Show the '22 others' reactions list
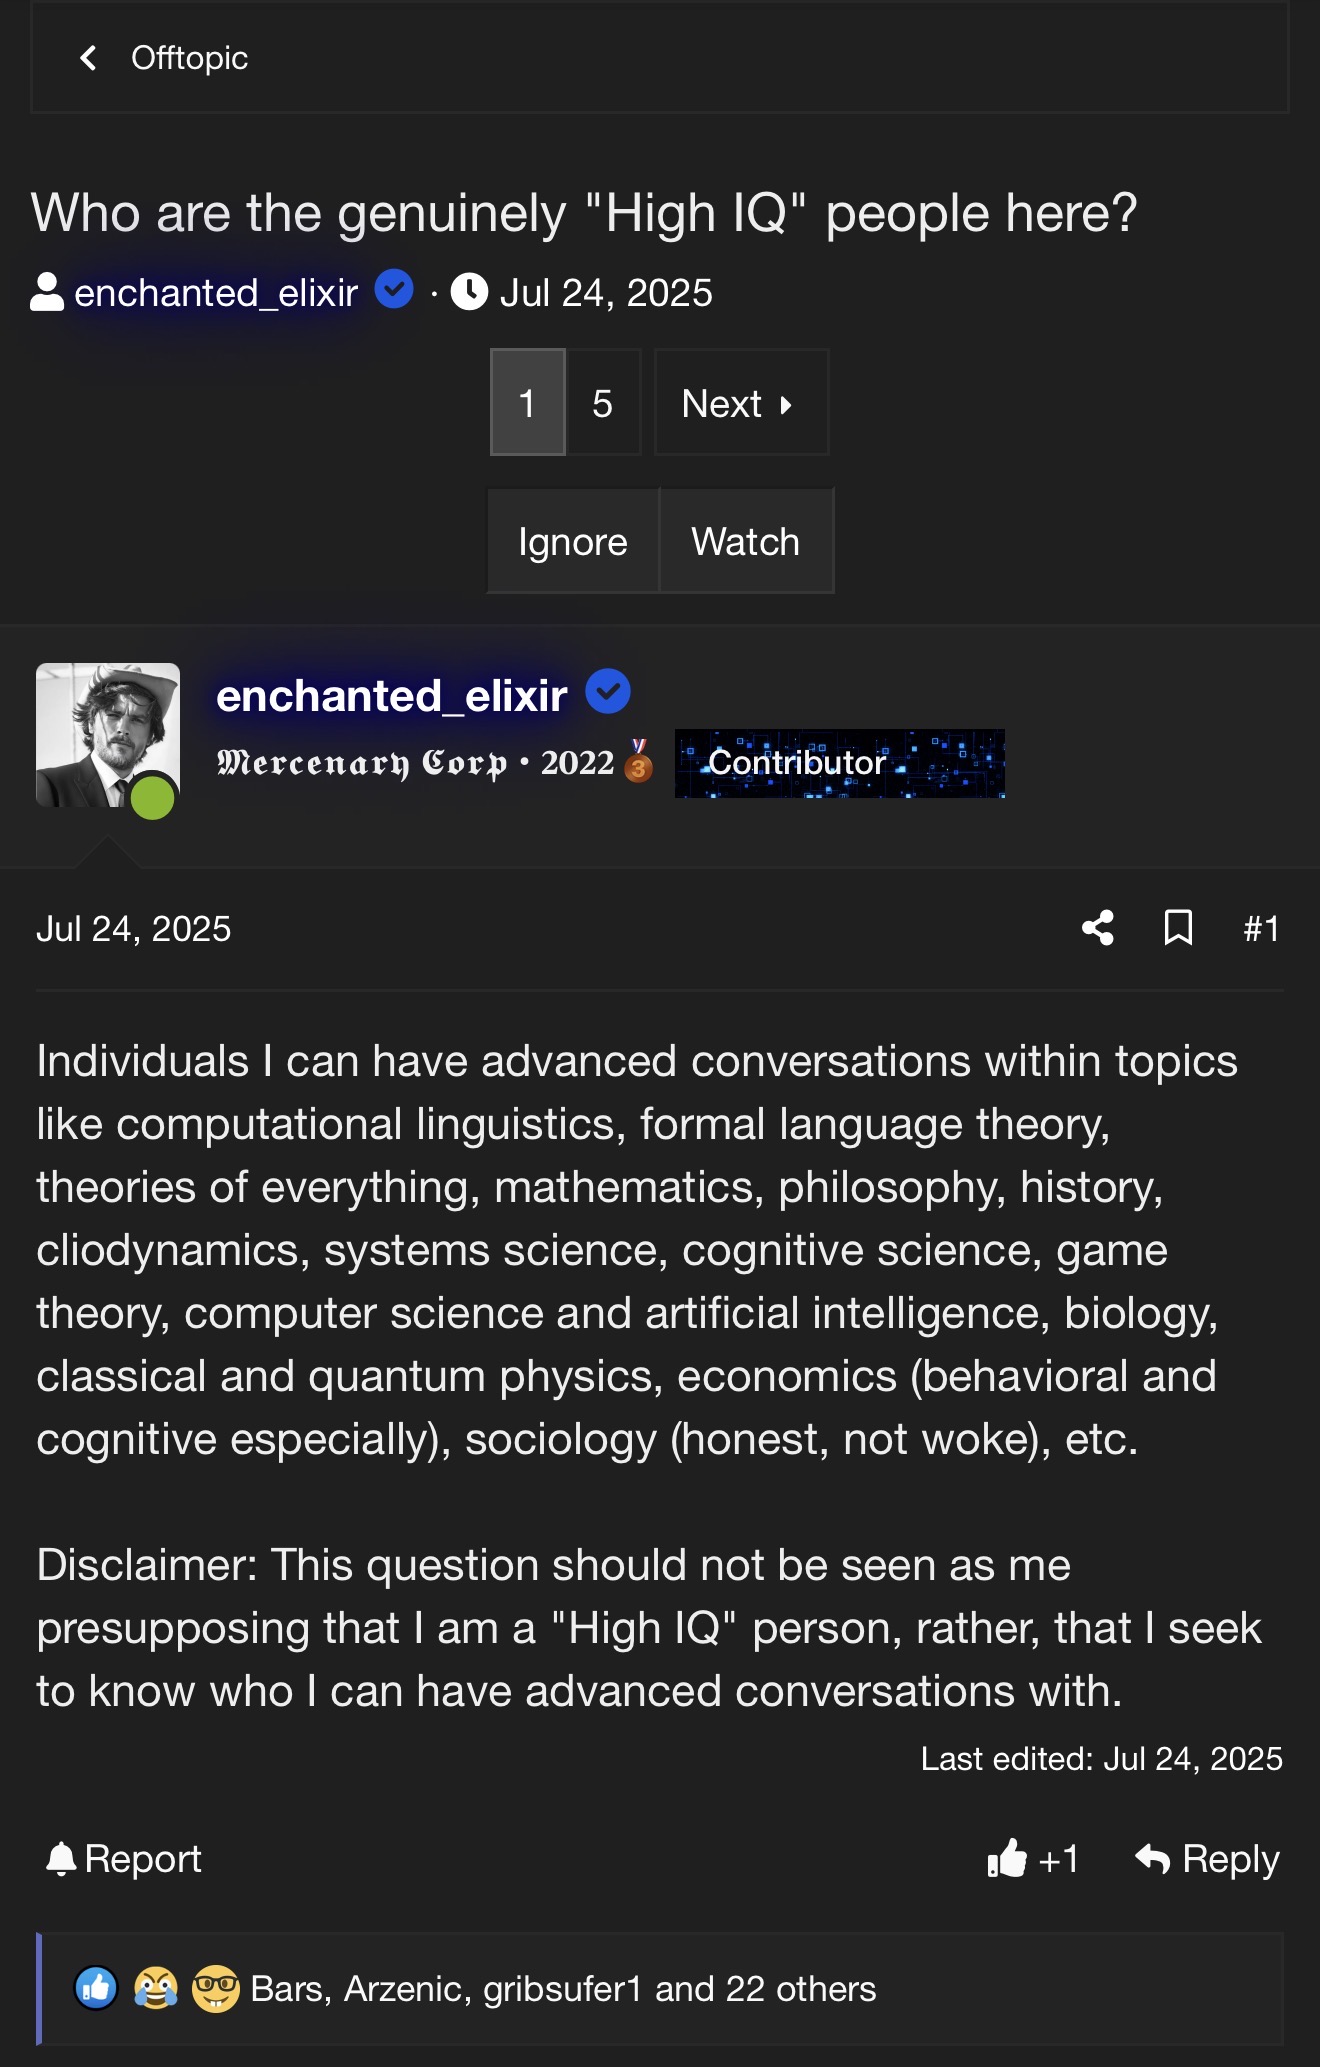Image resolution: width=1320 pixels, height=2067 pixels. (x=800, y=1988)
